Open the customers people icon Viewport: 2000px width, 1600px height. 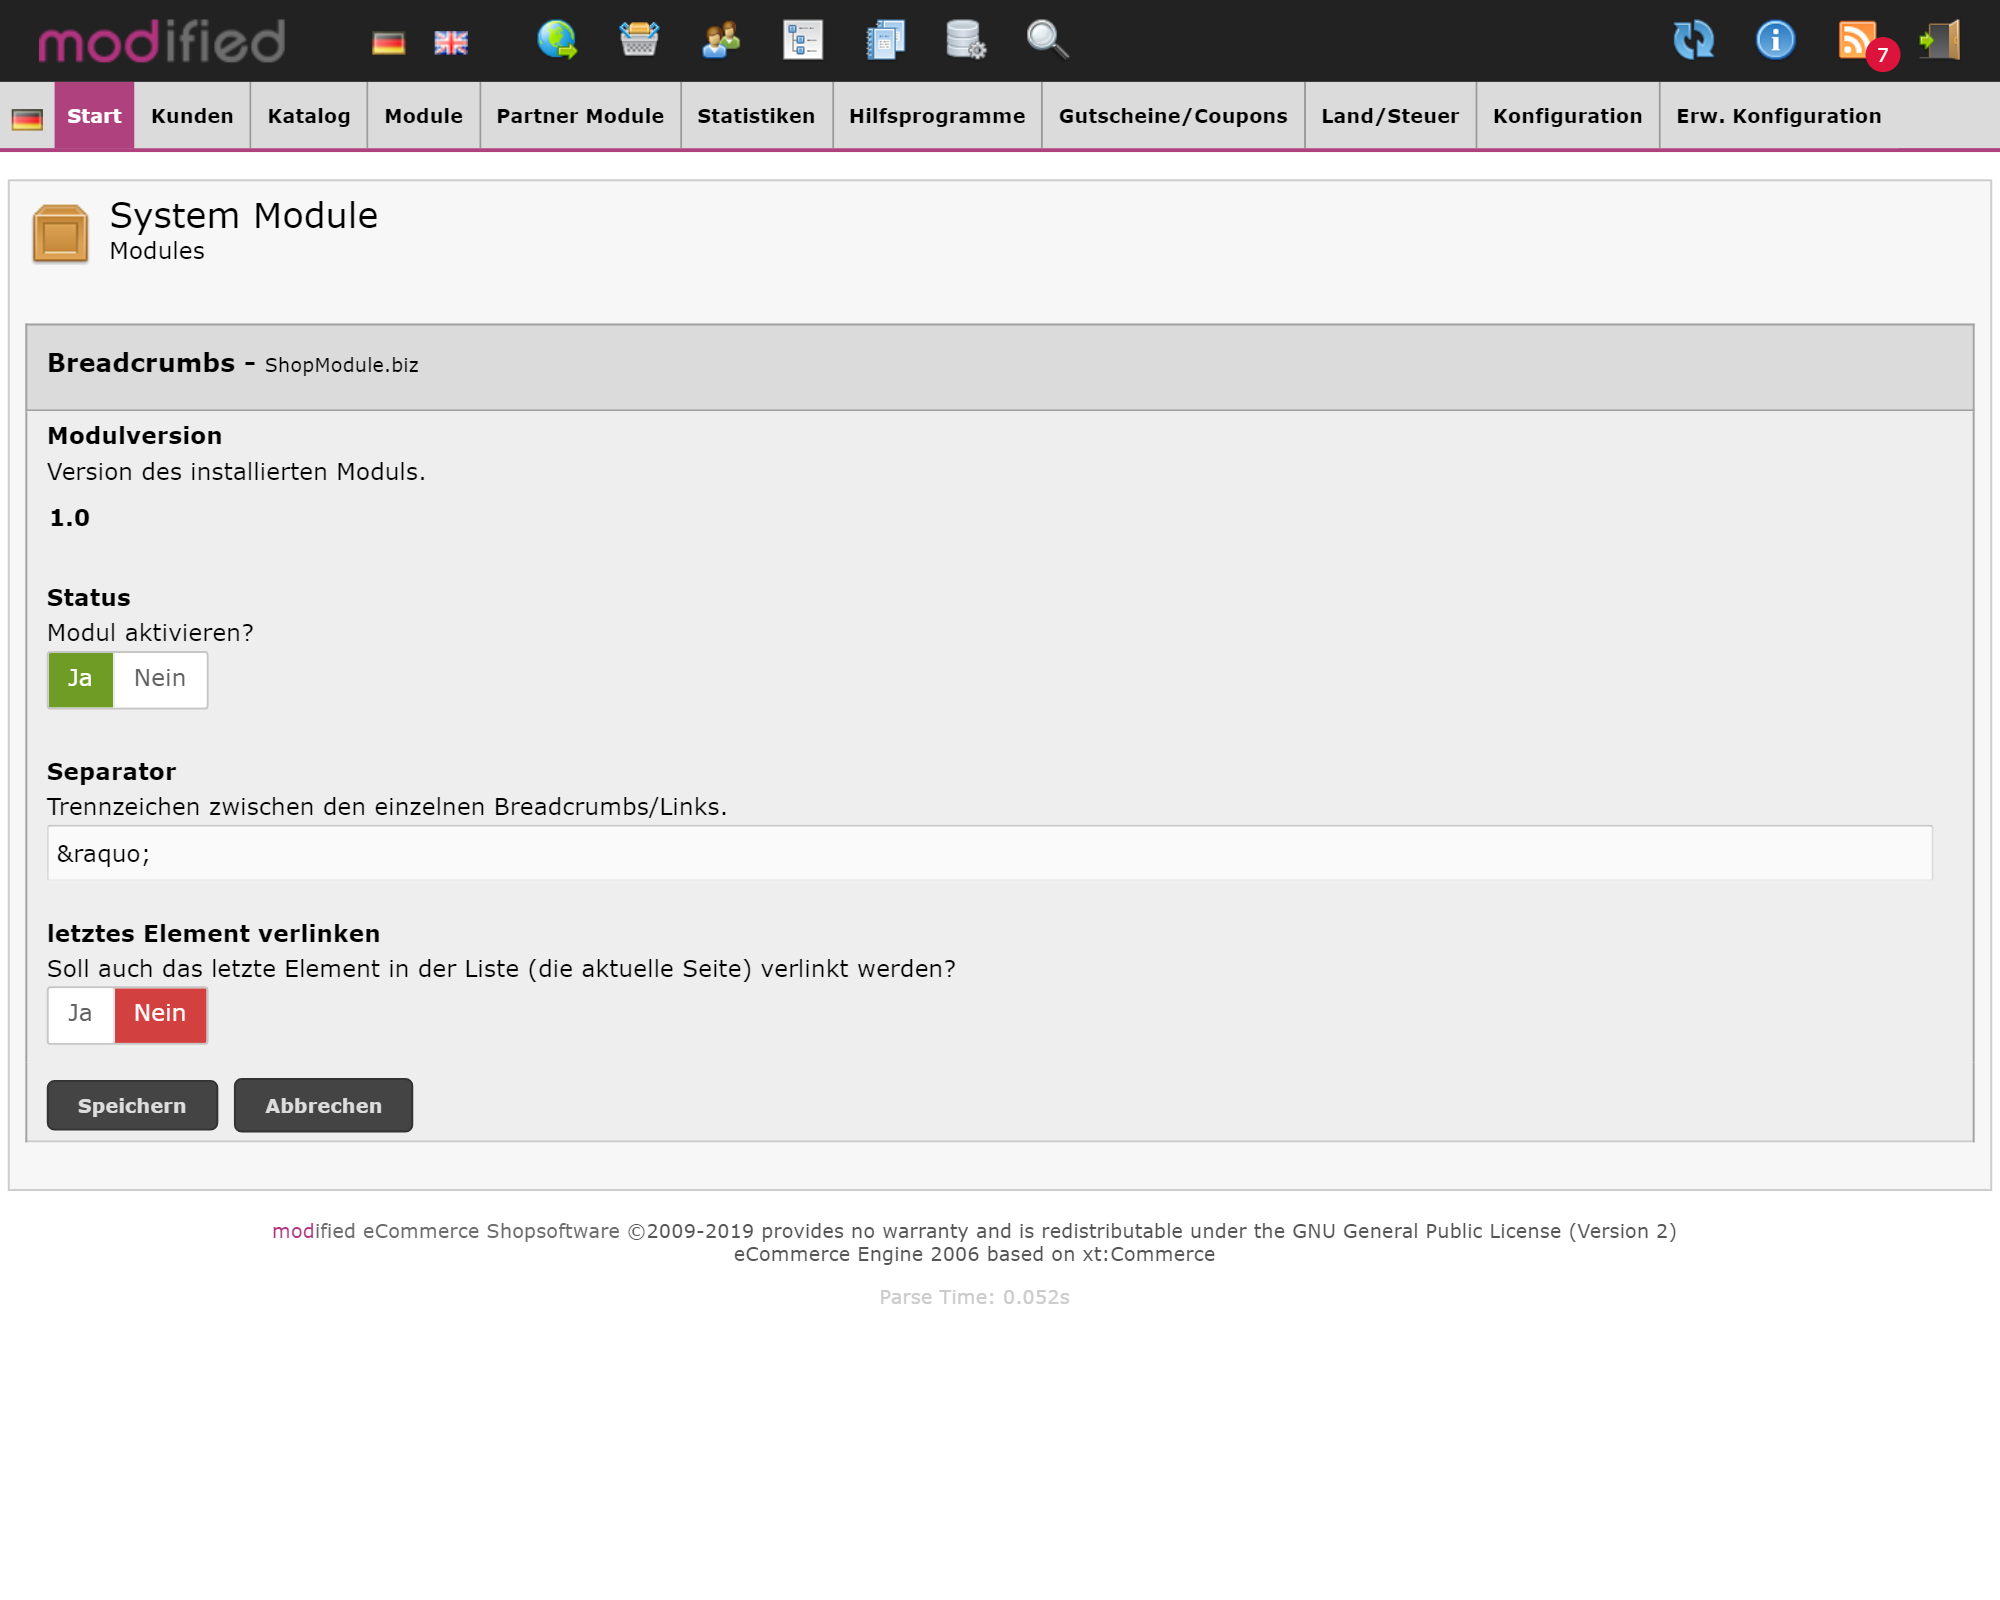(721, 40)
